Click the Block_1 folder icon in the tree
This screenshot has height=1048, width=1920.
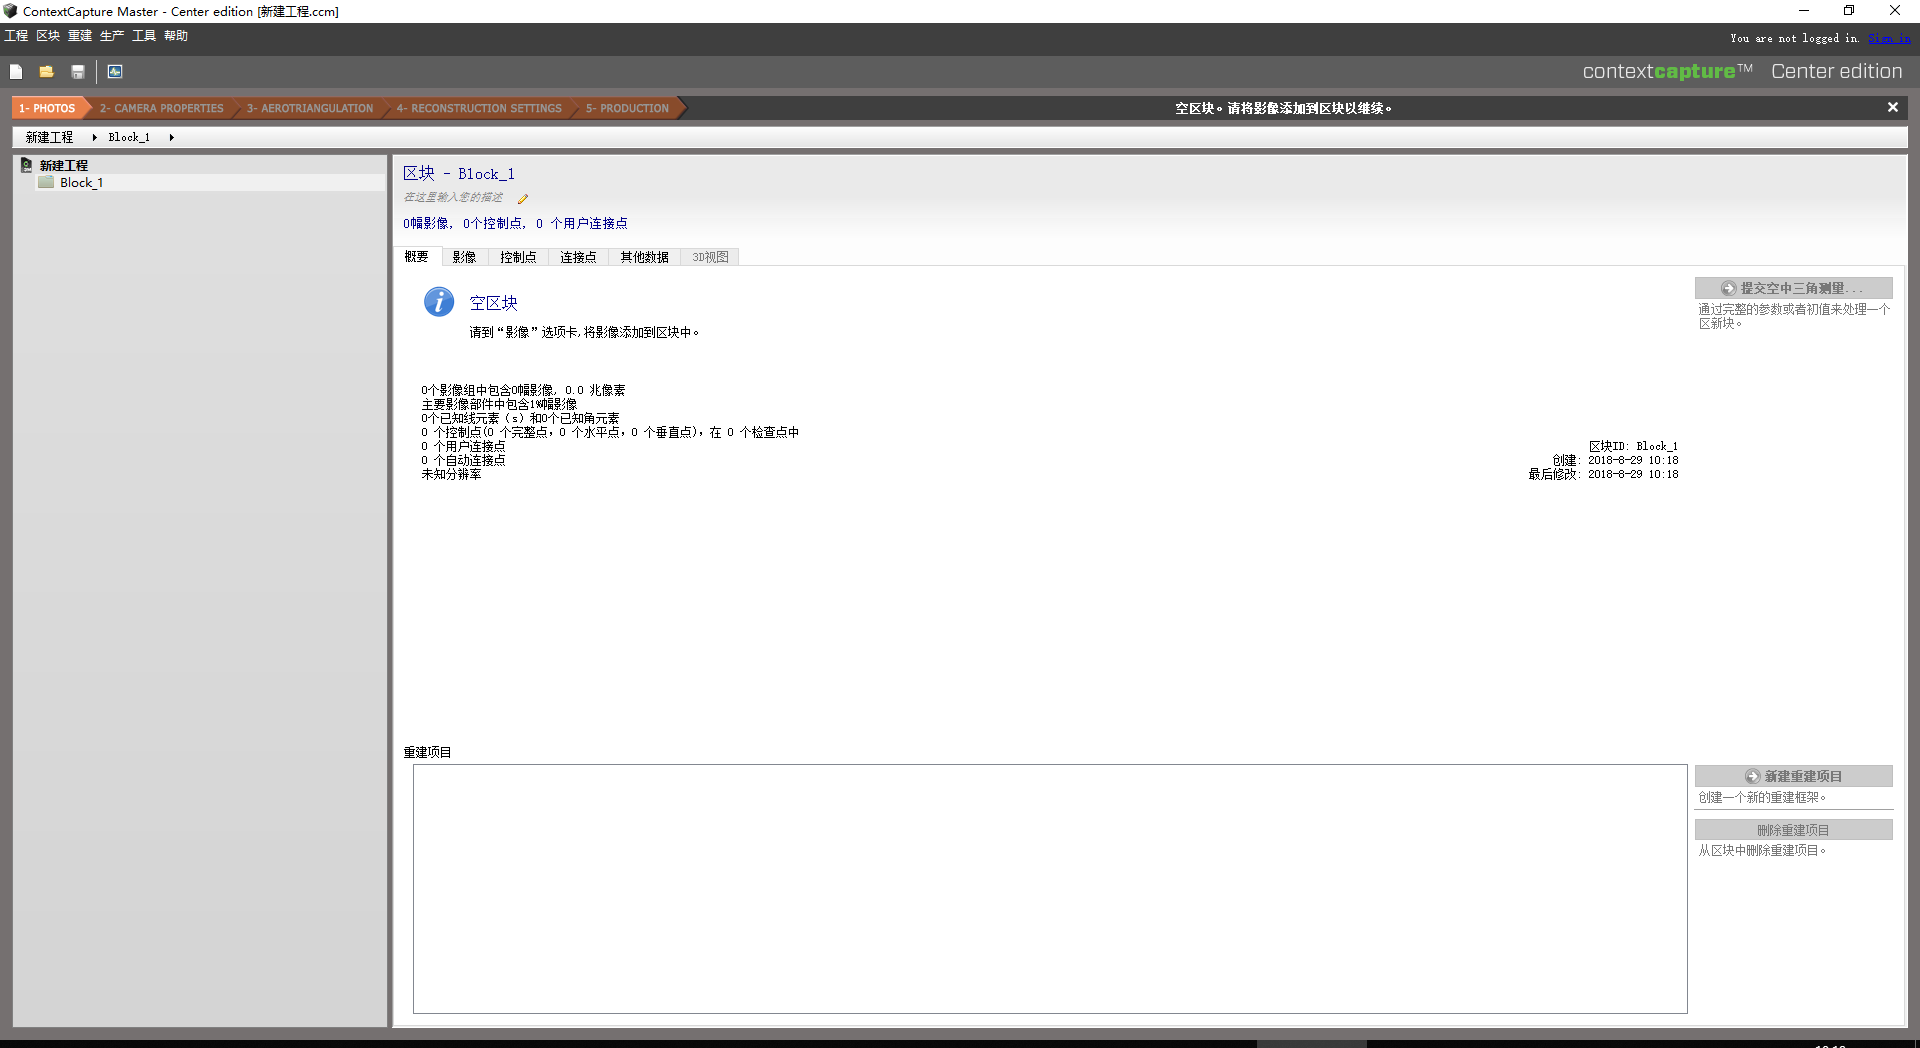[x=46, y=182]
